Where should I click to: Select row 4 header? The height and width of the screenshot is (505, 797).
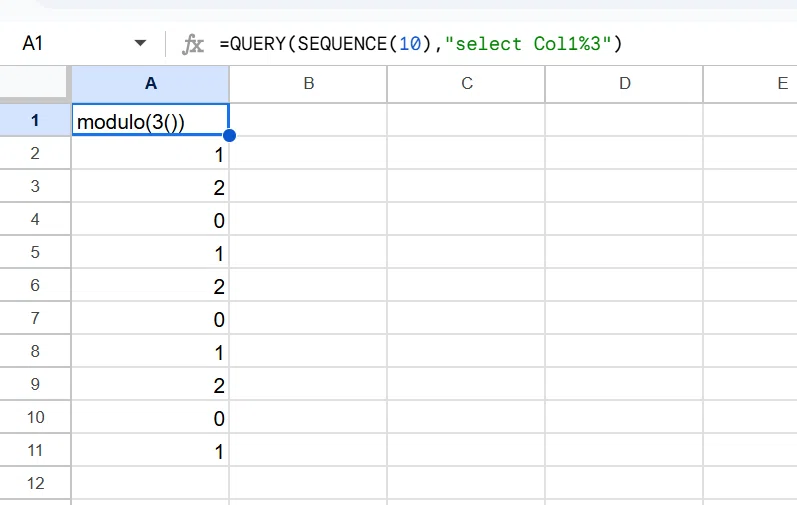(35, 219)
